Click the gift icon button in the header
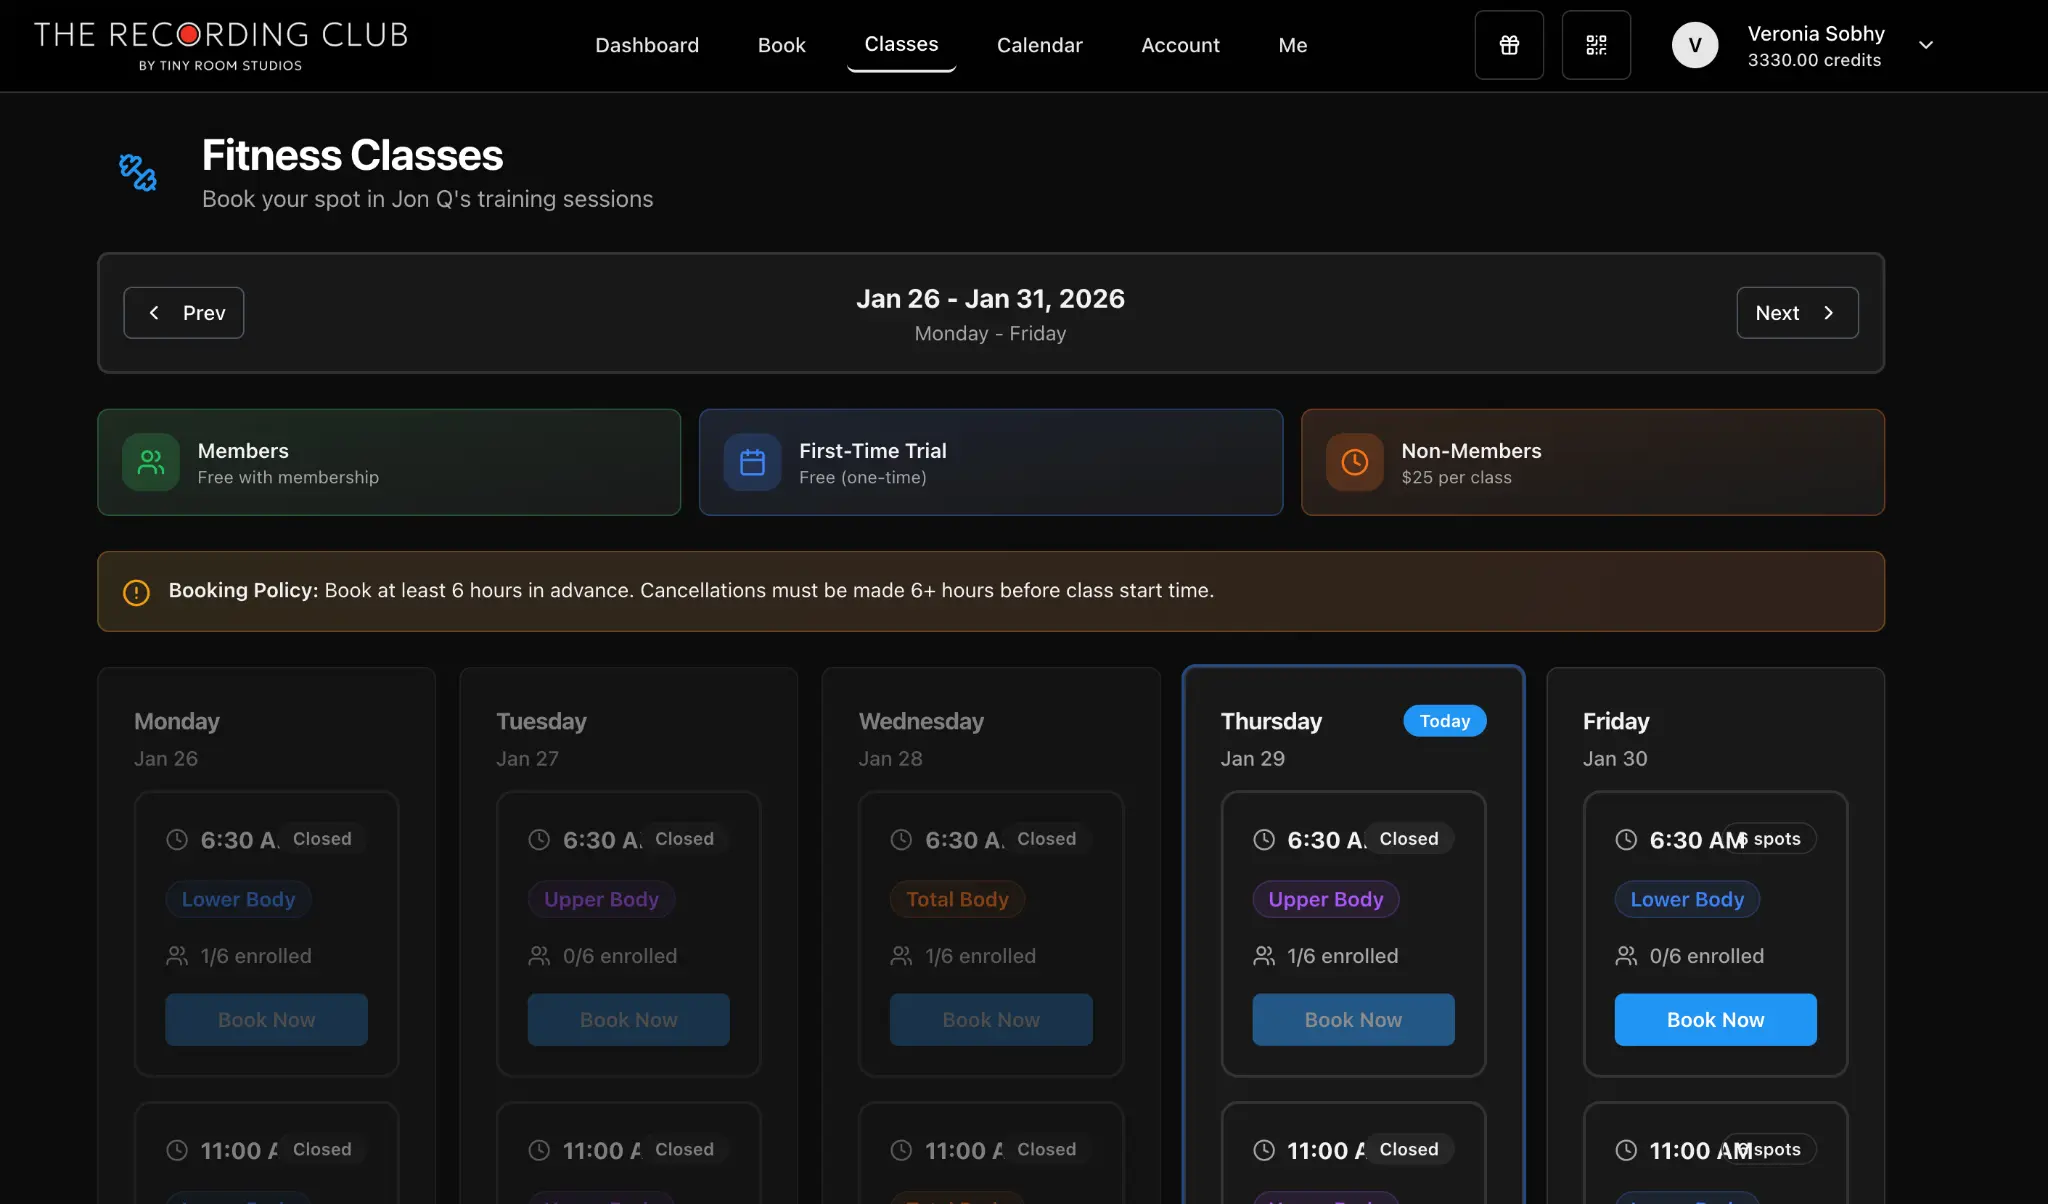The image size is (2048, 1204). coord(1509,45)
